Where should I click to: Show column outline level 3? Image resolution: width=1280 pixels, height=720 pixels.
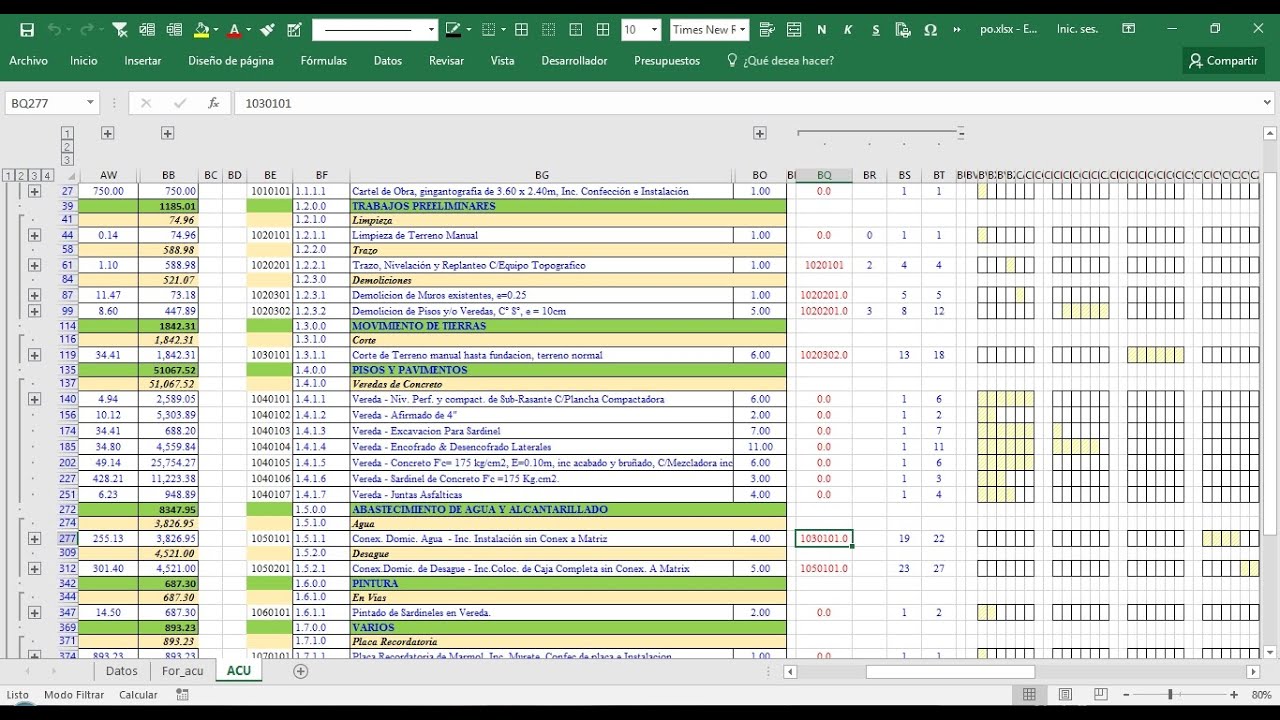click(68, 159)
